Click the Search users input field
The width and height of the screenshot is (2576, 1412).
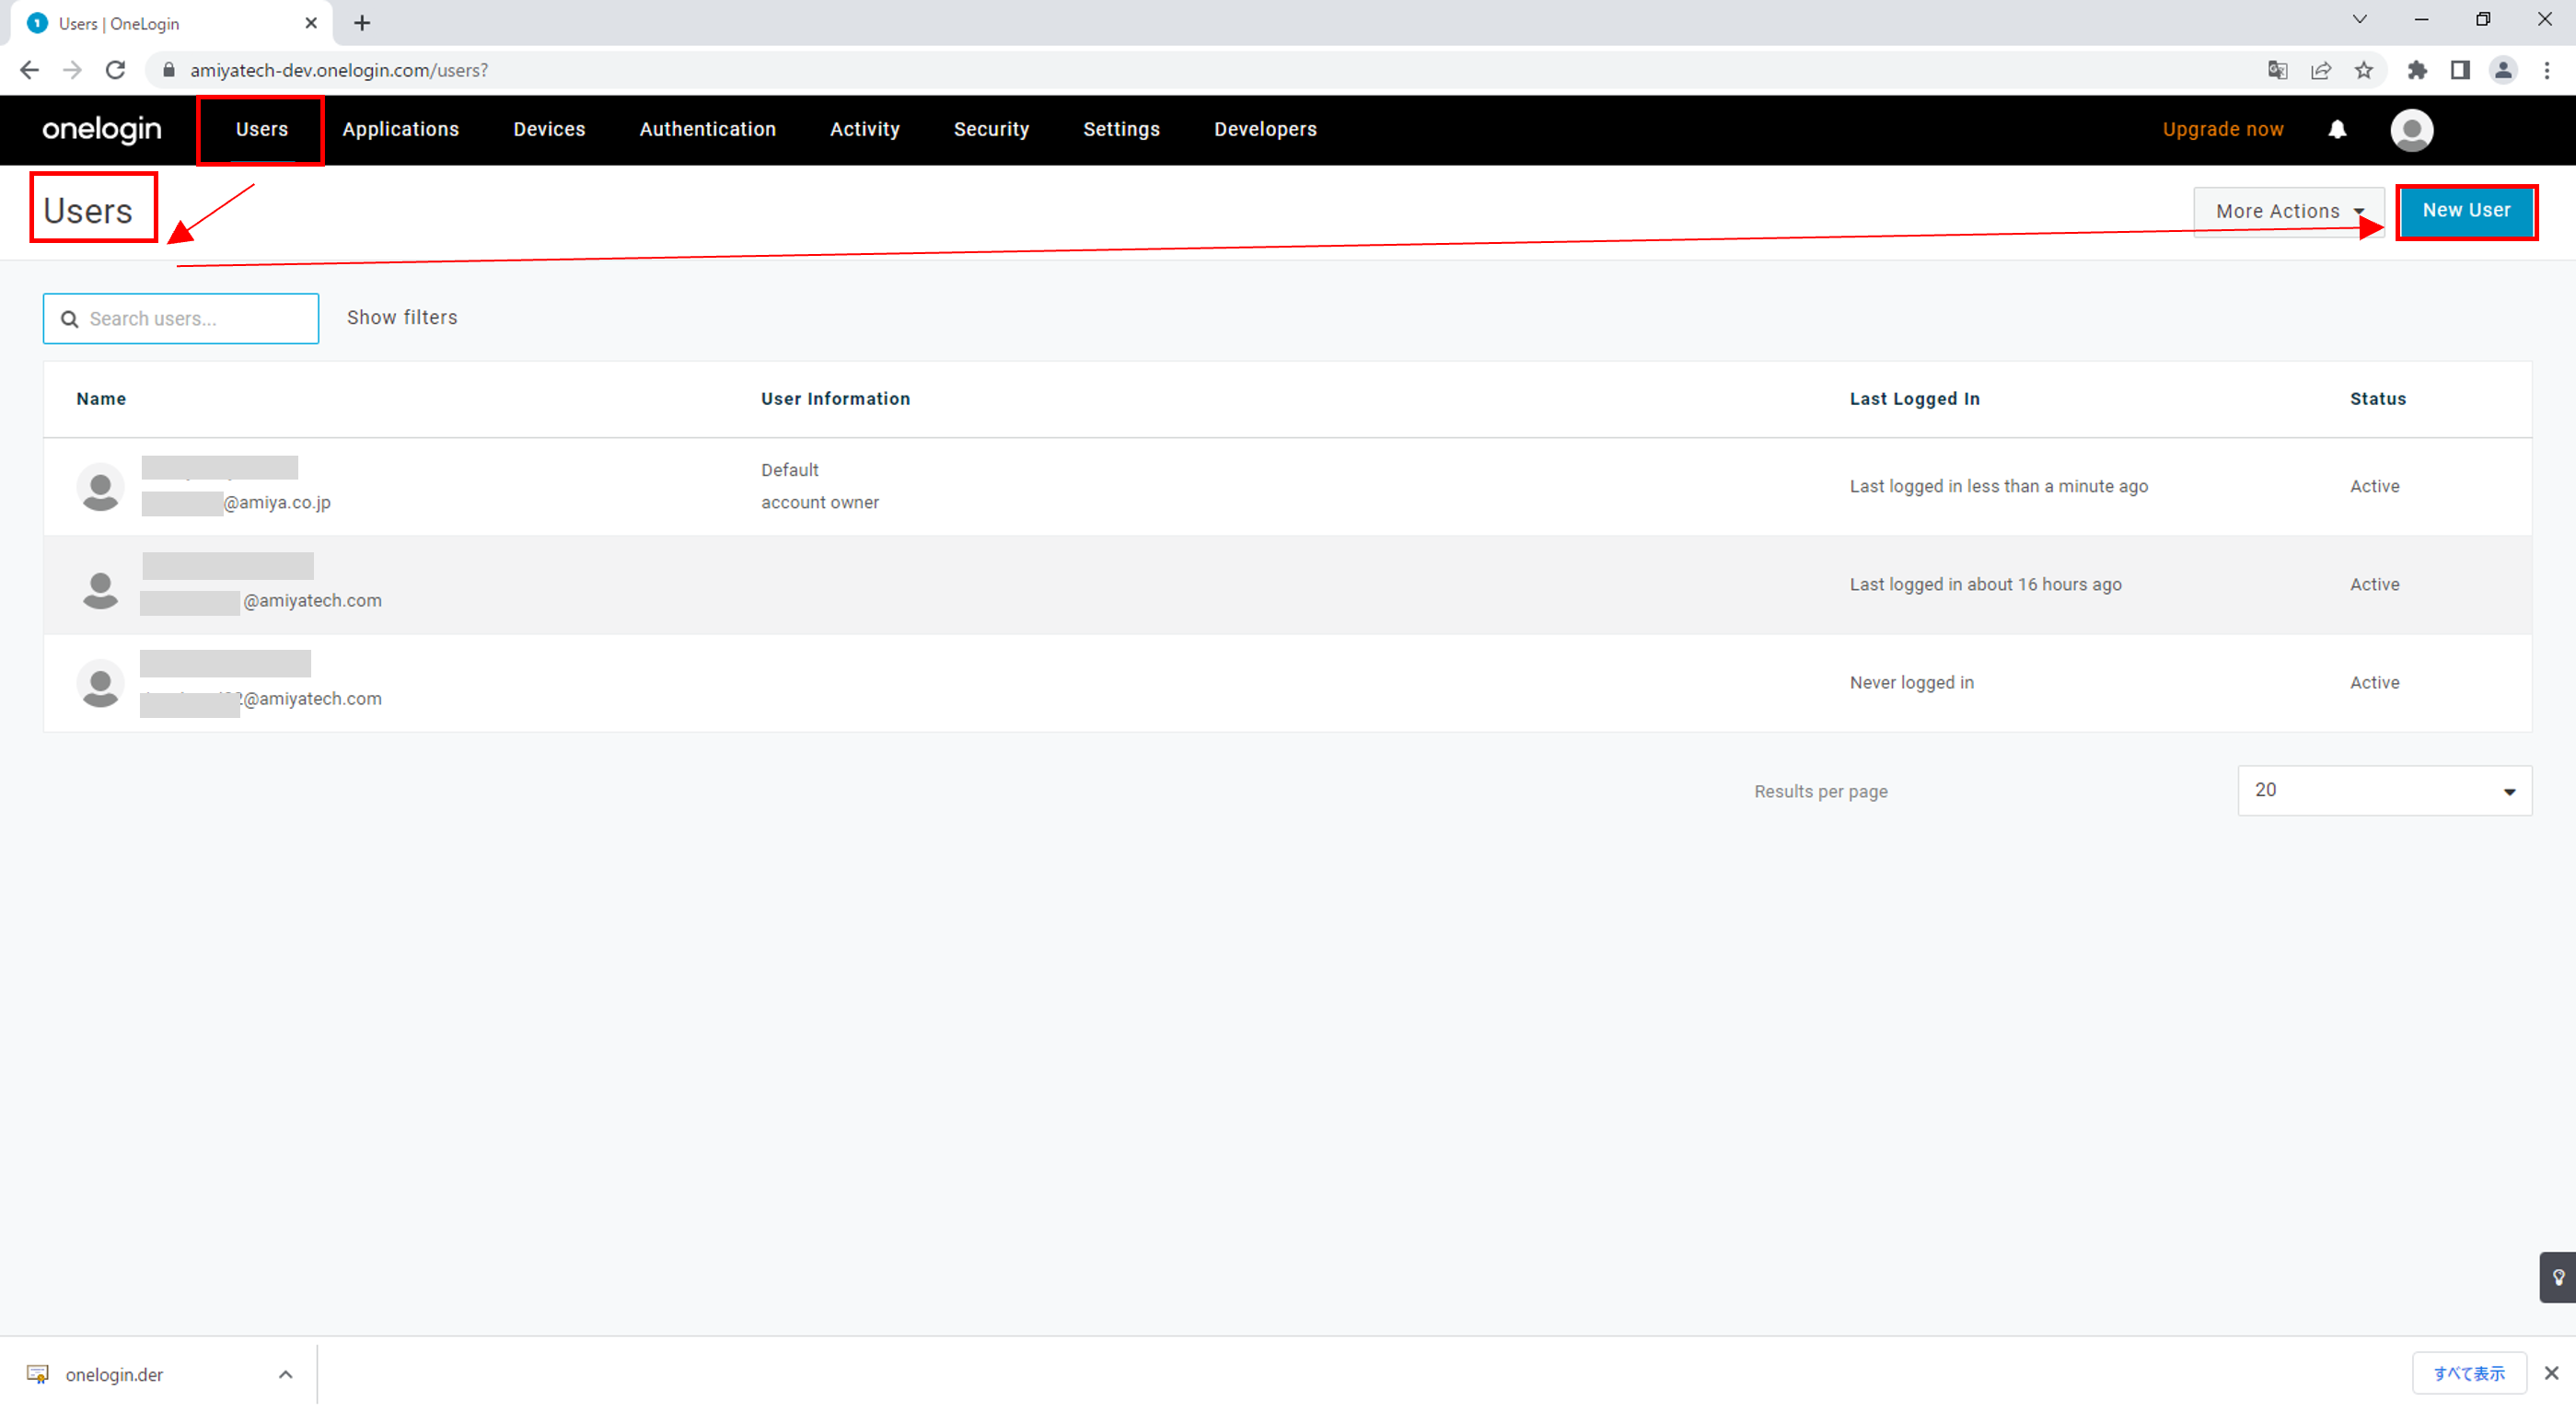click(181, 319)
